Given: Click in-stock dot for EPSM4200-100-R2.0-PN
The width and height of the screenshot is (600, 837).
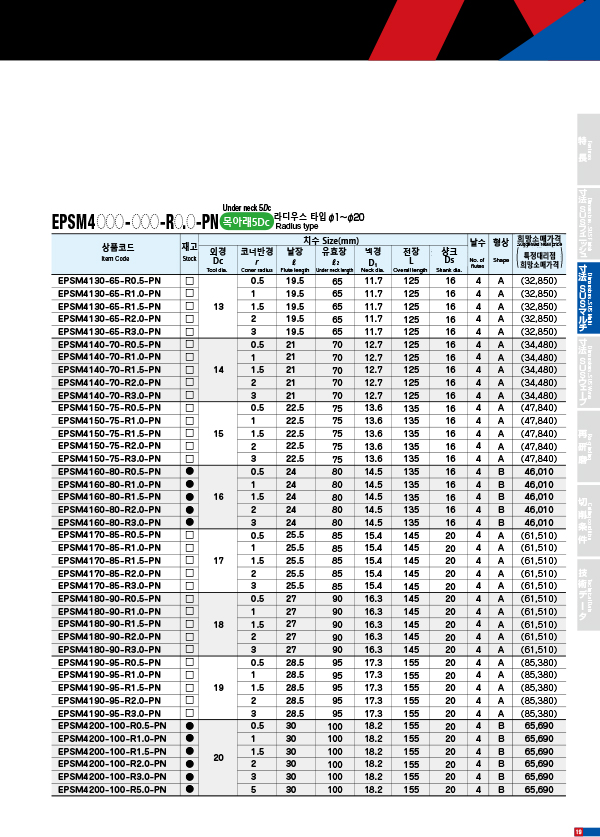Looking at the screenshot, I should [190, 764].
